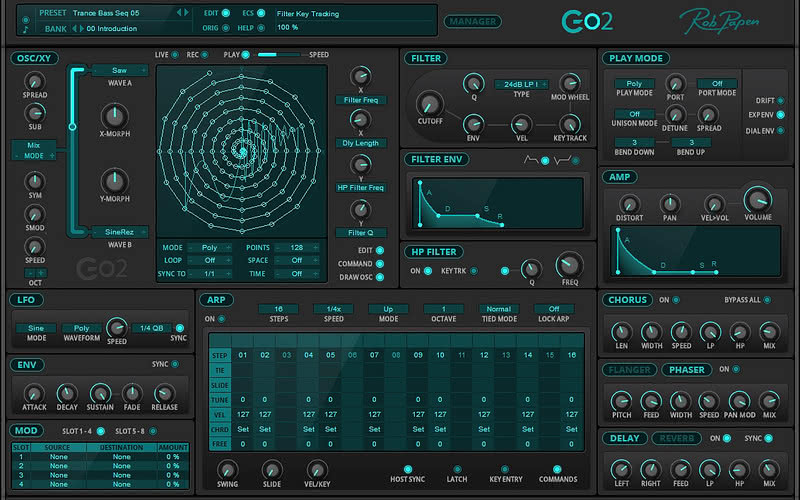Viewport: 800px width, 500px height.
Task: Click the arpeggiator SWING knob
Action: click(x=228, y=469)
